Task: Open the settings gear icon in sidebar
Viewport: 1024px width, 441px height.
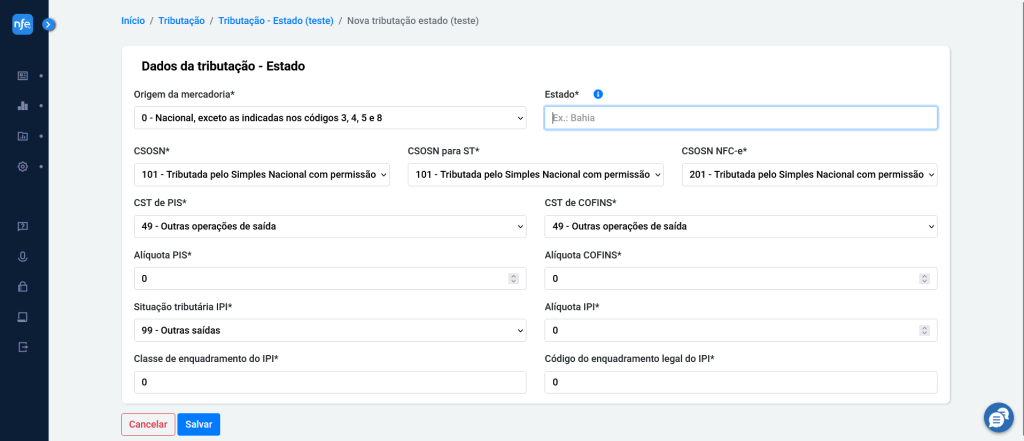Action: [x=22, y=167]
